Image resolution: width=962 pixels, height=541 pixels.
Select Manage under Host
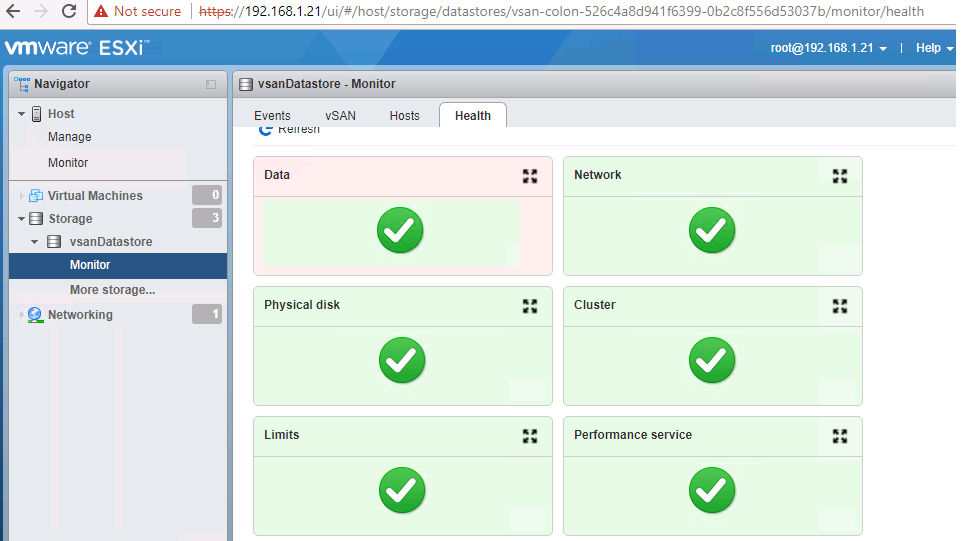[x=69, y=137]
